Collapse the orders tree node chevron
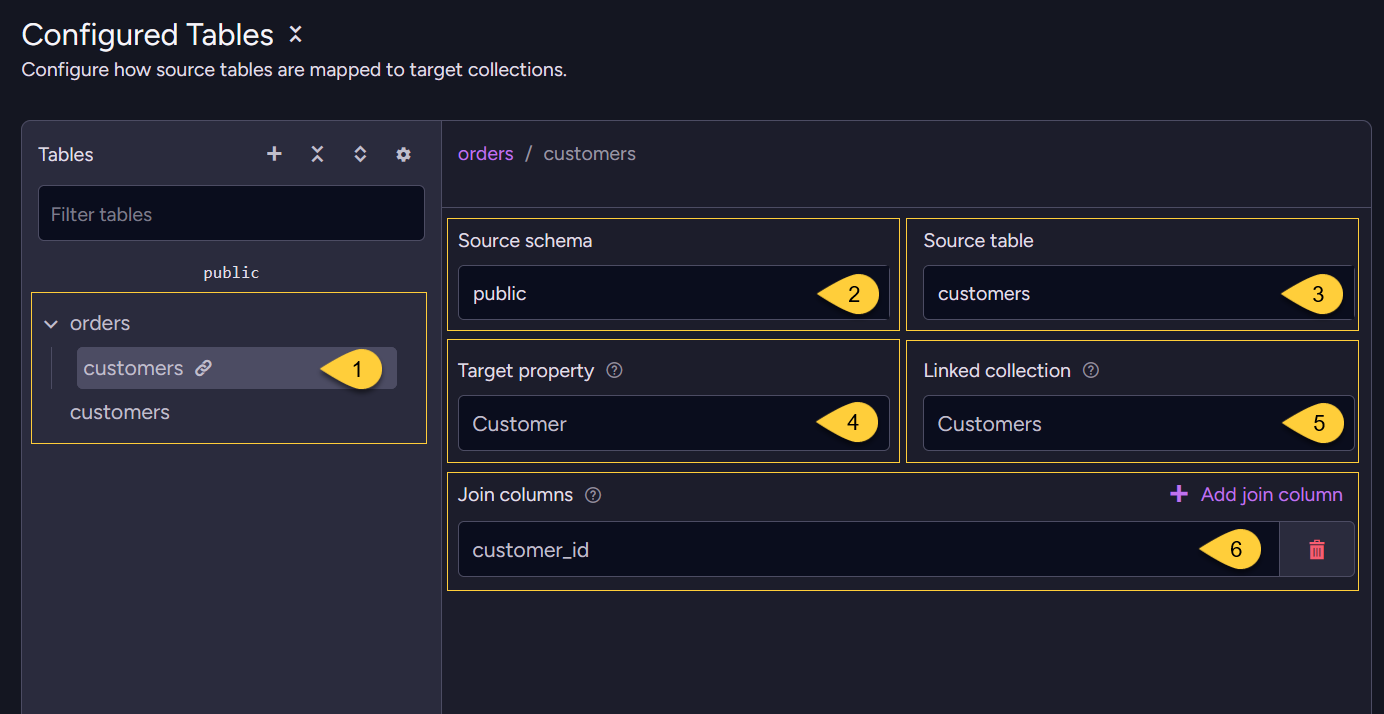 51,324
